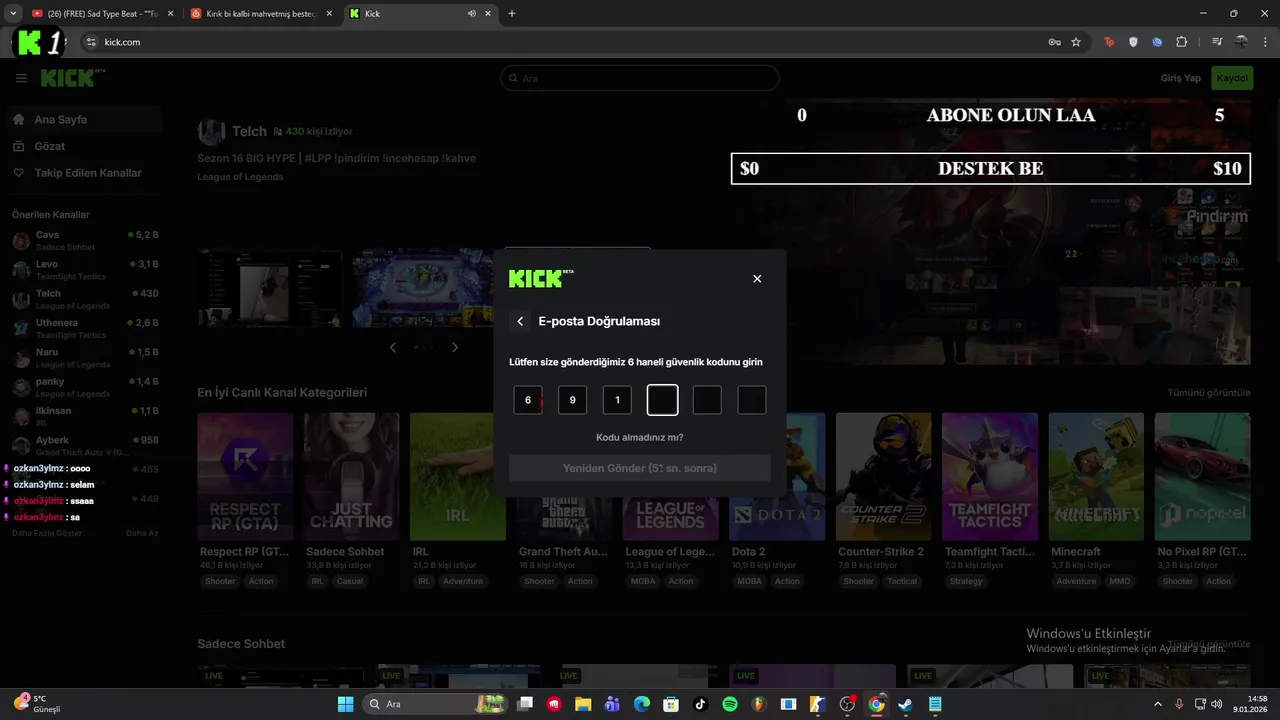The height and width of the screenshot is (720, 1280).
Task: Click the Ara search field on Kick
Action: (640, 78)
